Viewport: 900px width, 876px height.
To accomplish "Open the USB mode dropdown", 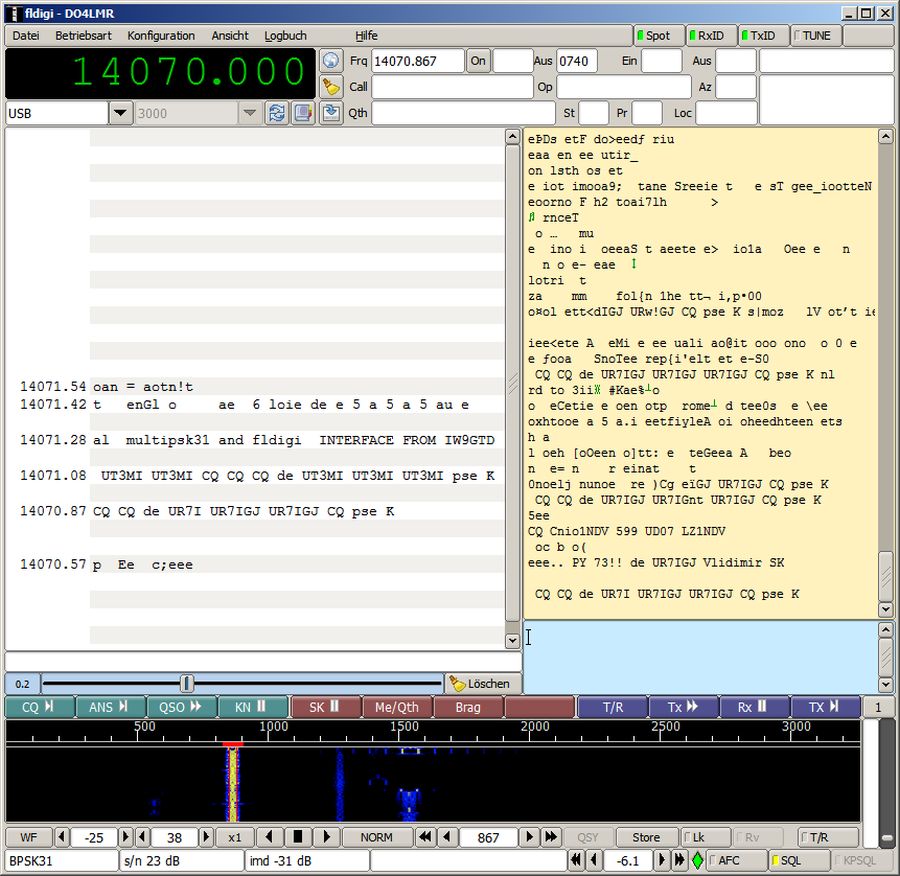I will (120, 113).
